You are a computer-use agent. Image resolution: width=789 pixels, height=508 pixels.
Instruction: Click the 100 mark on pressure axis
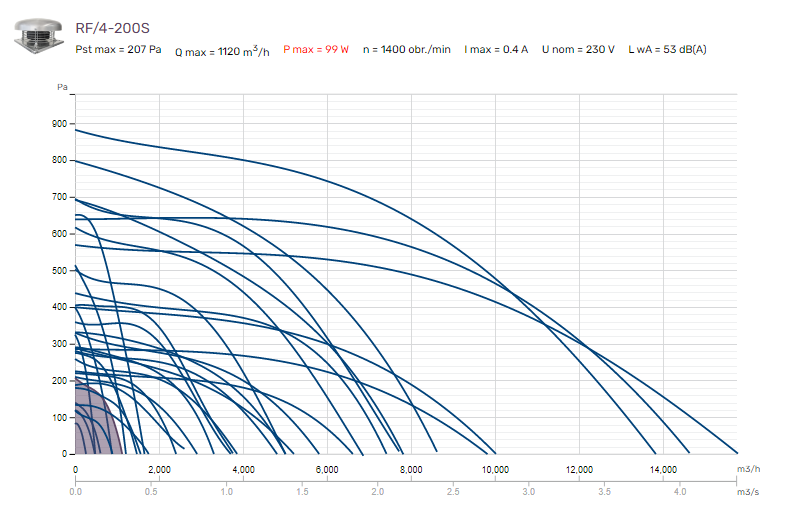(58, 418)
